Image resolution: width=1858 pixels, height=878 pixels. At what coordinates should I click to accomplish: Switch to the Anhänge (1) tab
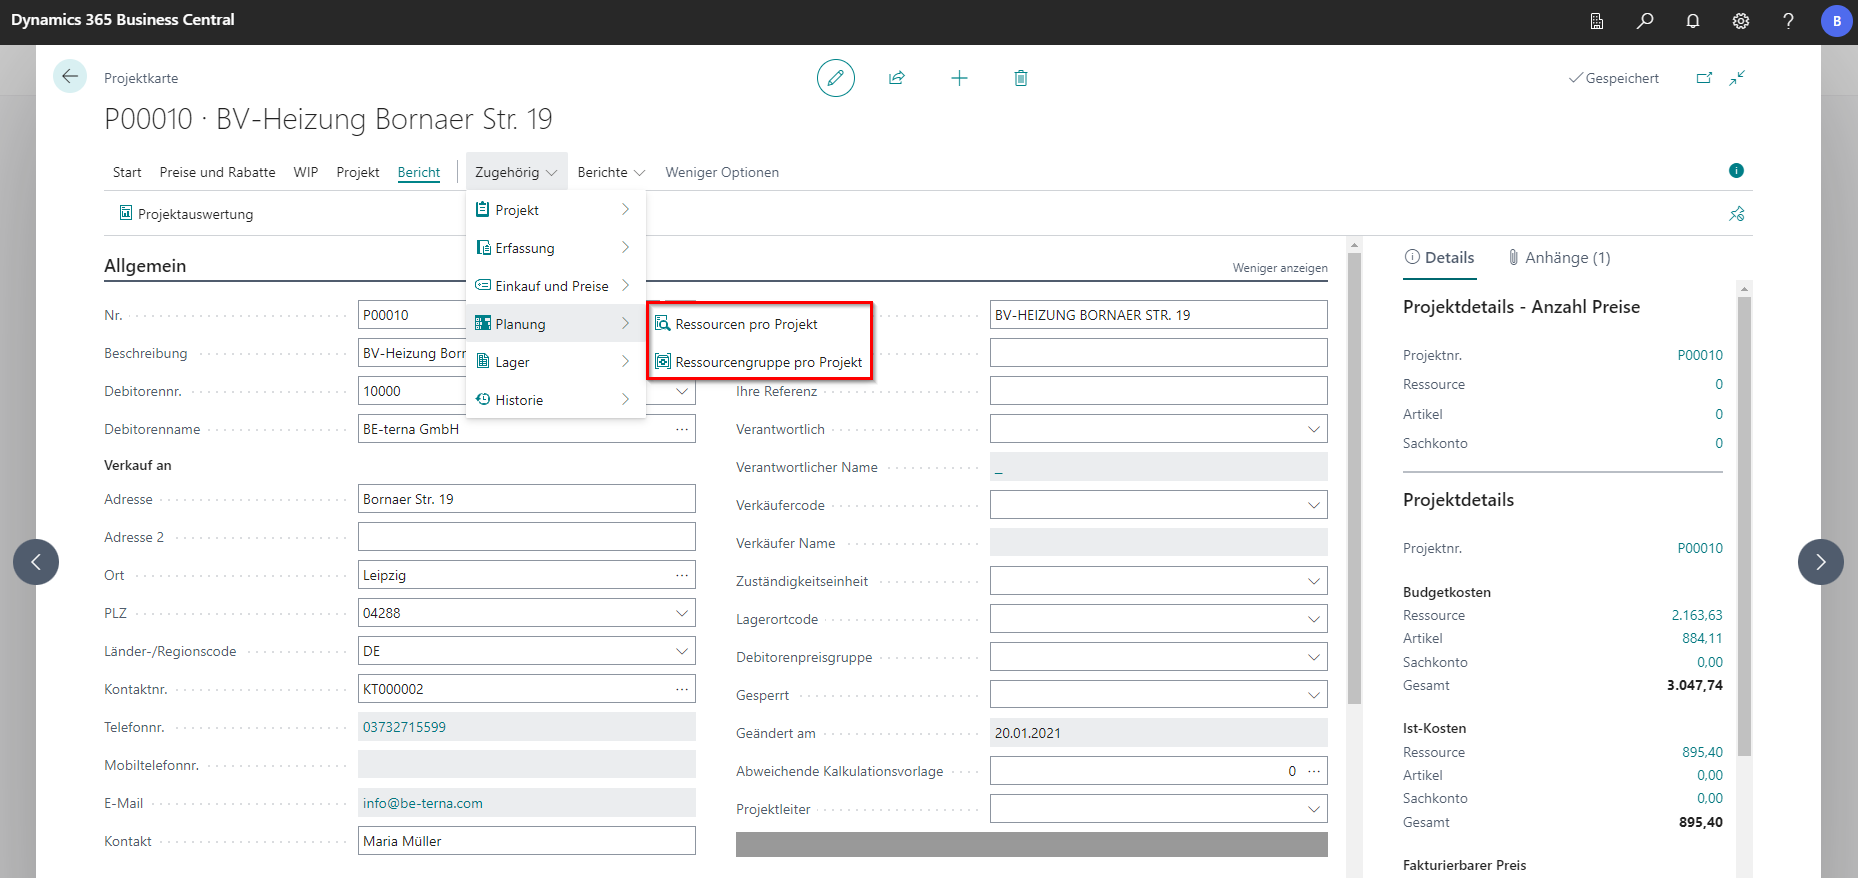1559,258
